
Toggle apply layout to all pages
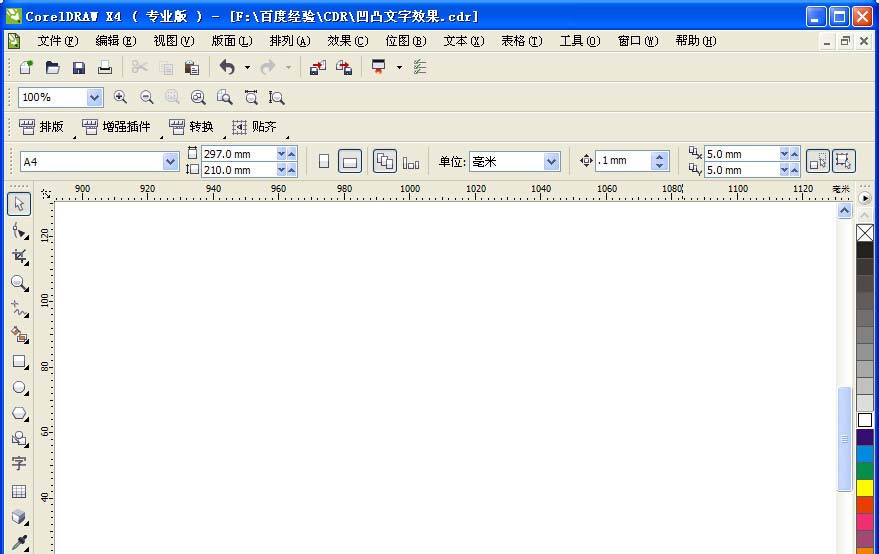(x=385, y=162)
